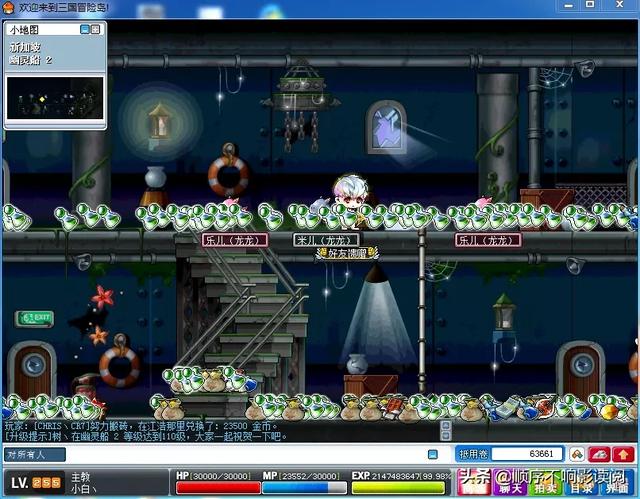Click the 抵用卷 voucher amount field
640x499 pixels.
[x=527, y=454]
